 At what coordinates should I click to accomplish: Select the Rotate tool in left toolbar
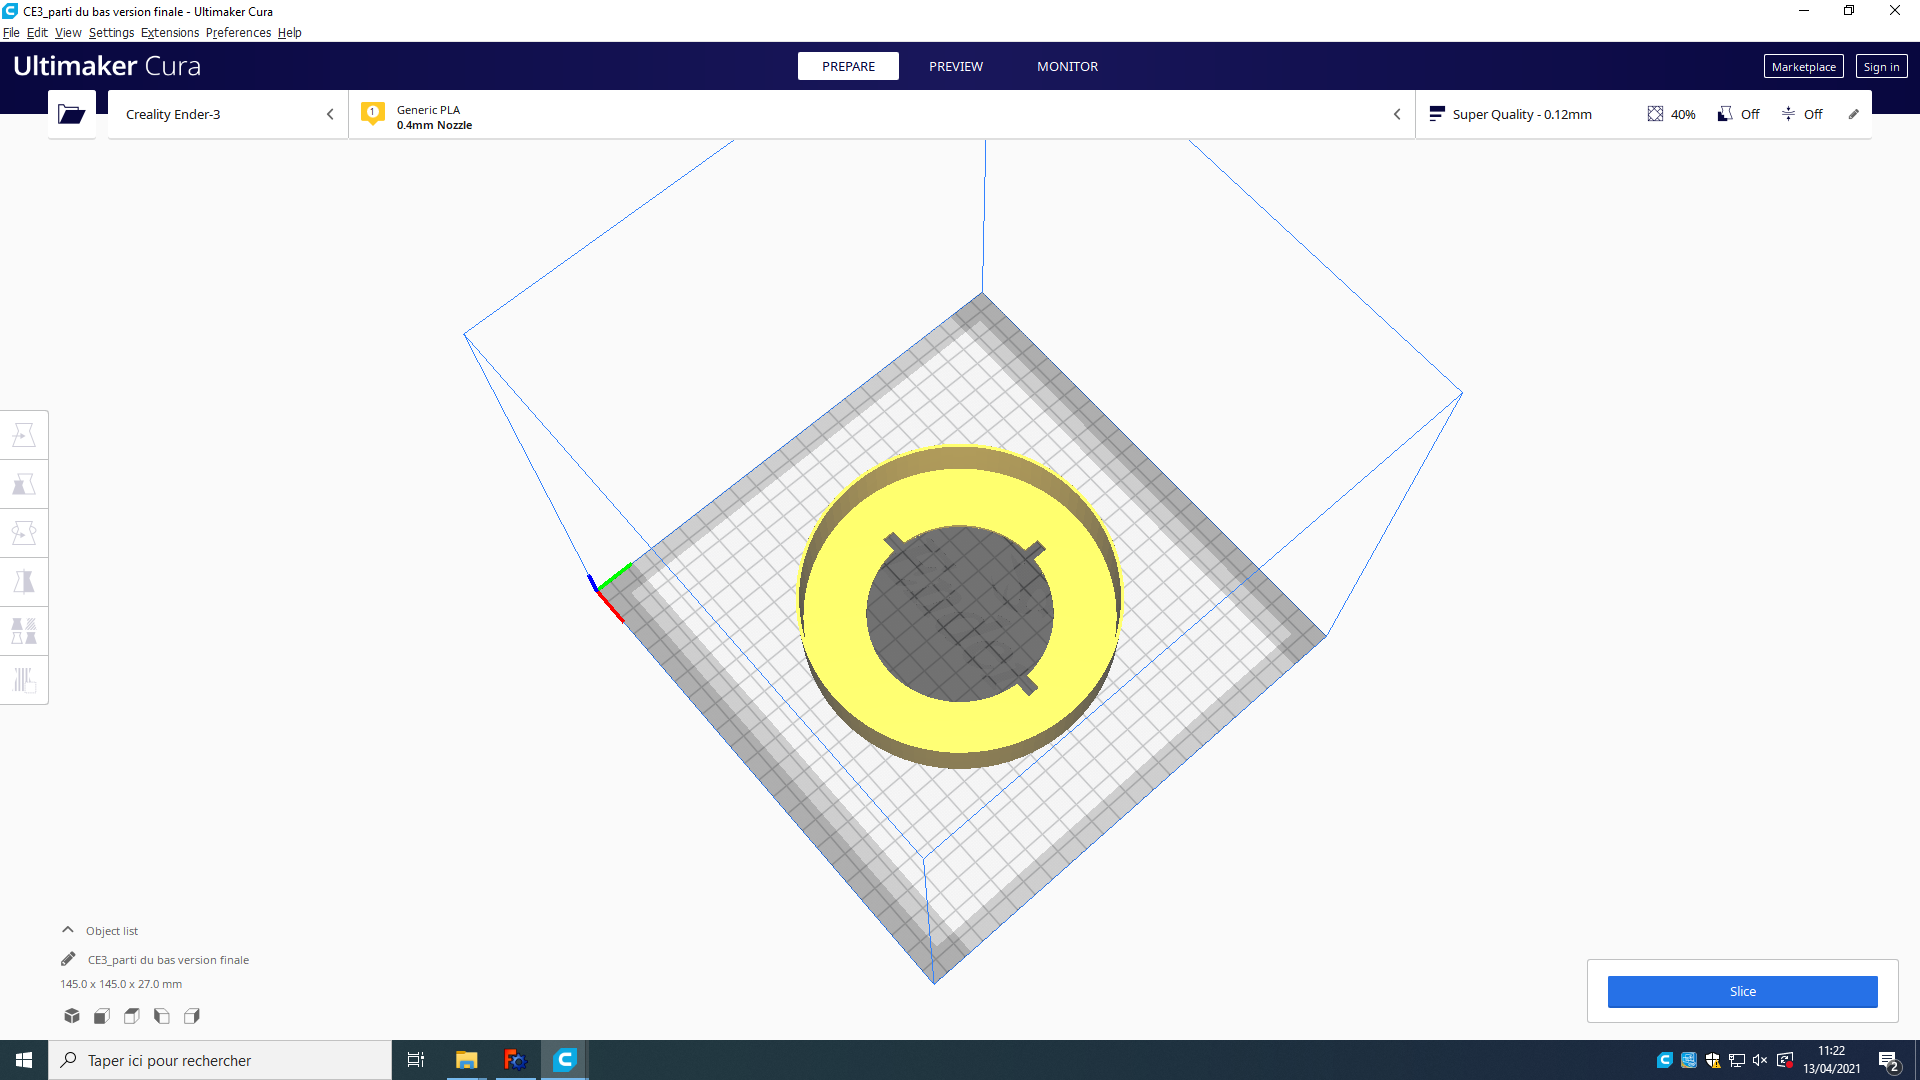click(24, 533)
